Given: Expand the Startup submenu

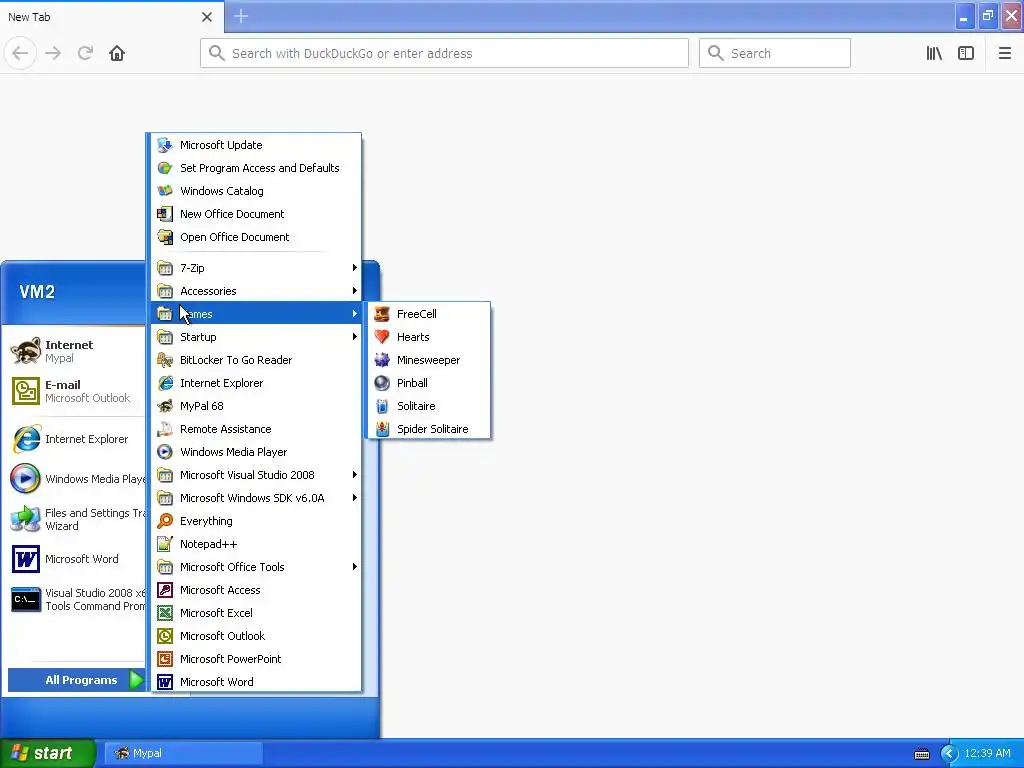Looking at the screenshot, I should (257, 336).
